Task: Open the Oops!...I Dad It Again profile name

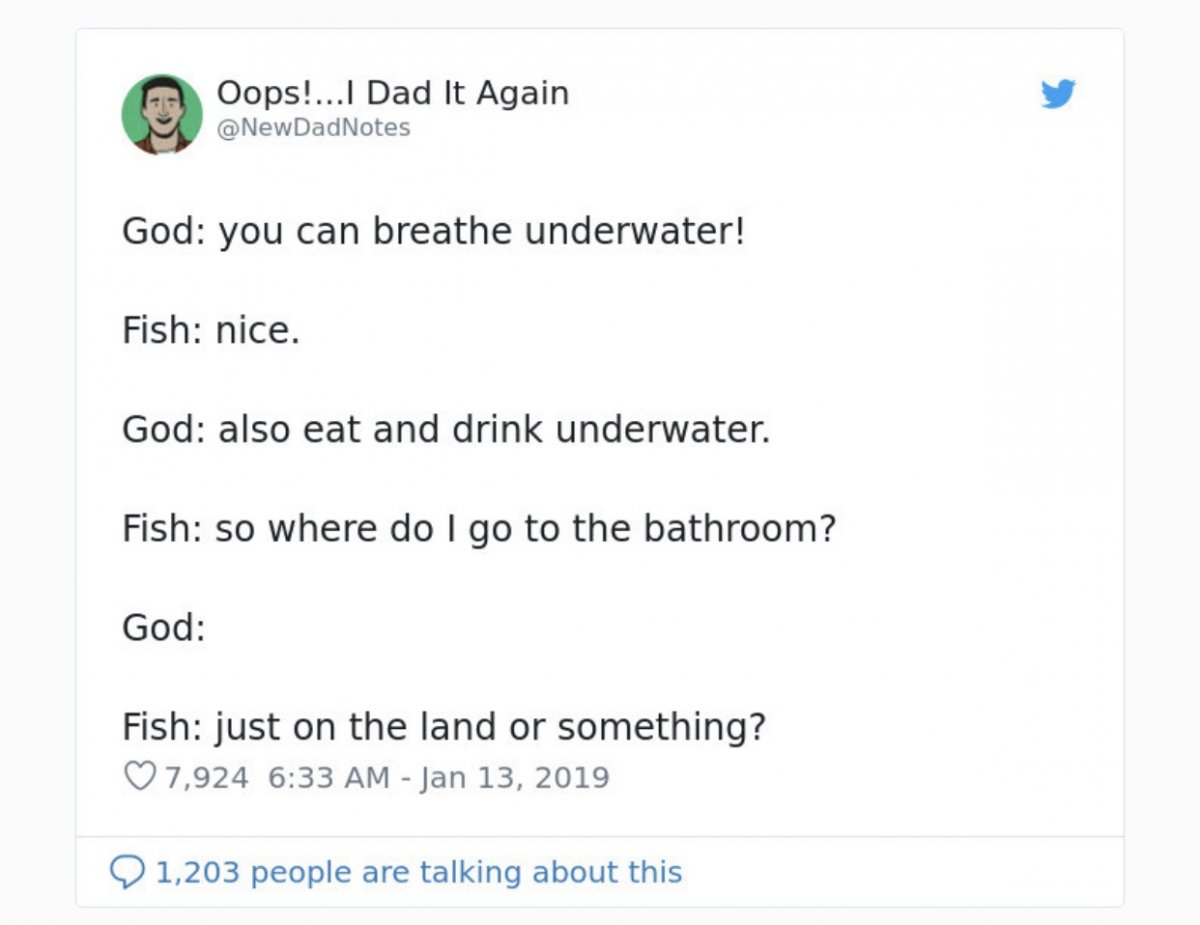Action: tap(393, 93)
